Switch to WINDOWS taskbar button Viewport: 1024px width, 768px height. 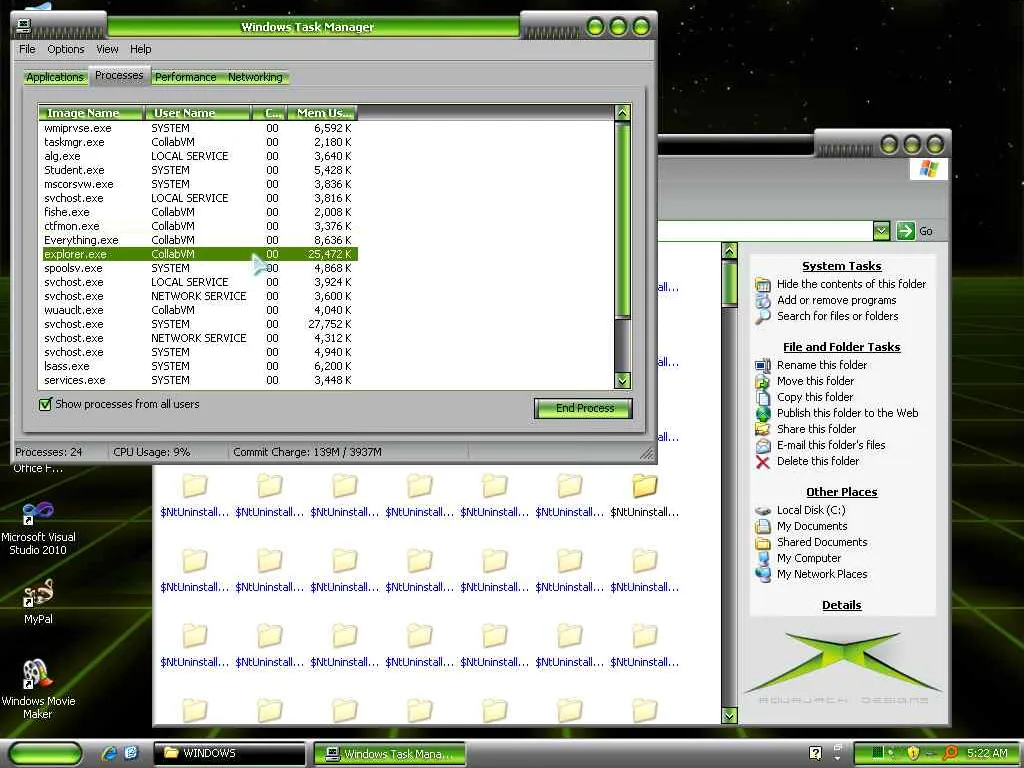tap(230, 753)
